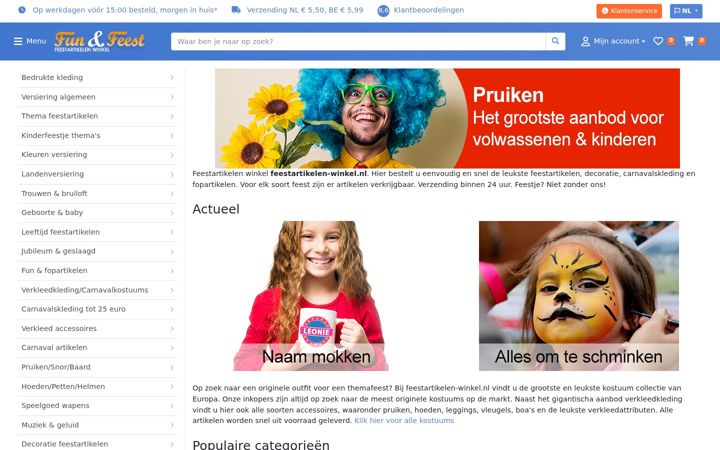The height and width of the screenshot is (450, 720).
Task: Expand Kleuren versiering chevron
Action: tap(172, 155)
